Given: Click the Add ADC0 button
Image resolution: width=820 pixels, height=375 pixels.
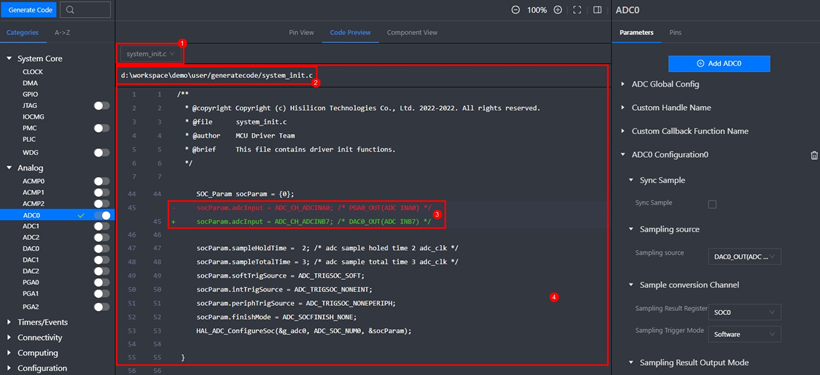Looking at the screenshot, I should tap(719, 63).
